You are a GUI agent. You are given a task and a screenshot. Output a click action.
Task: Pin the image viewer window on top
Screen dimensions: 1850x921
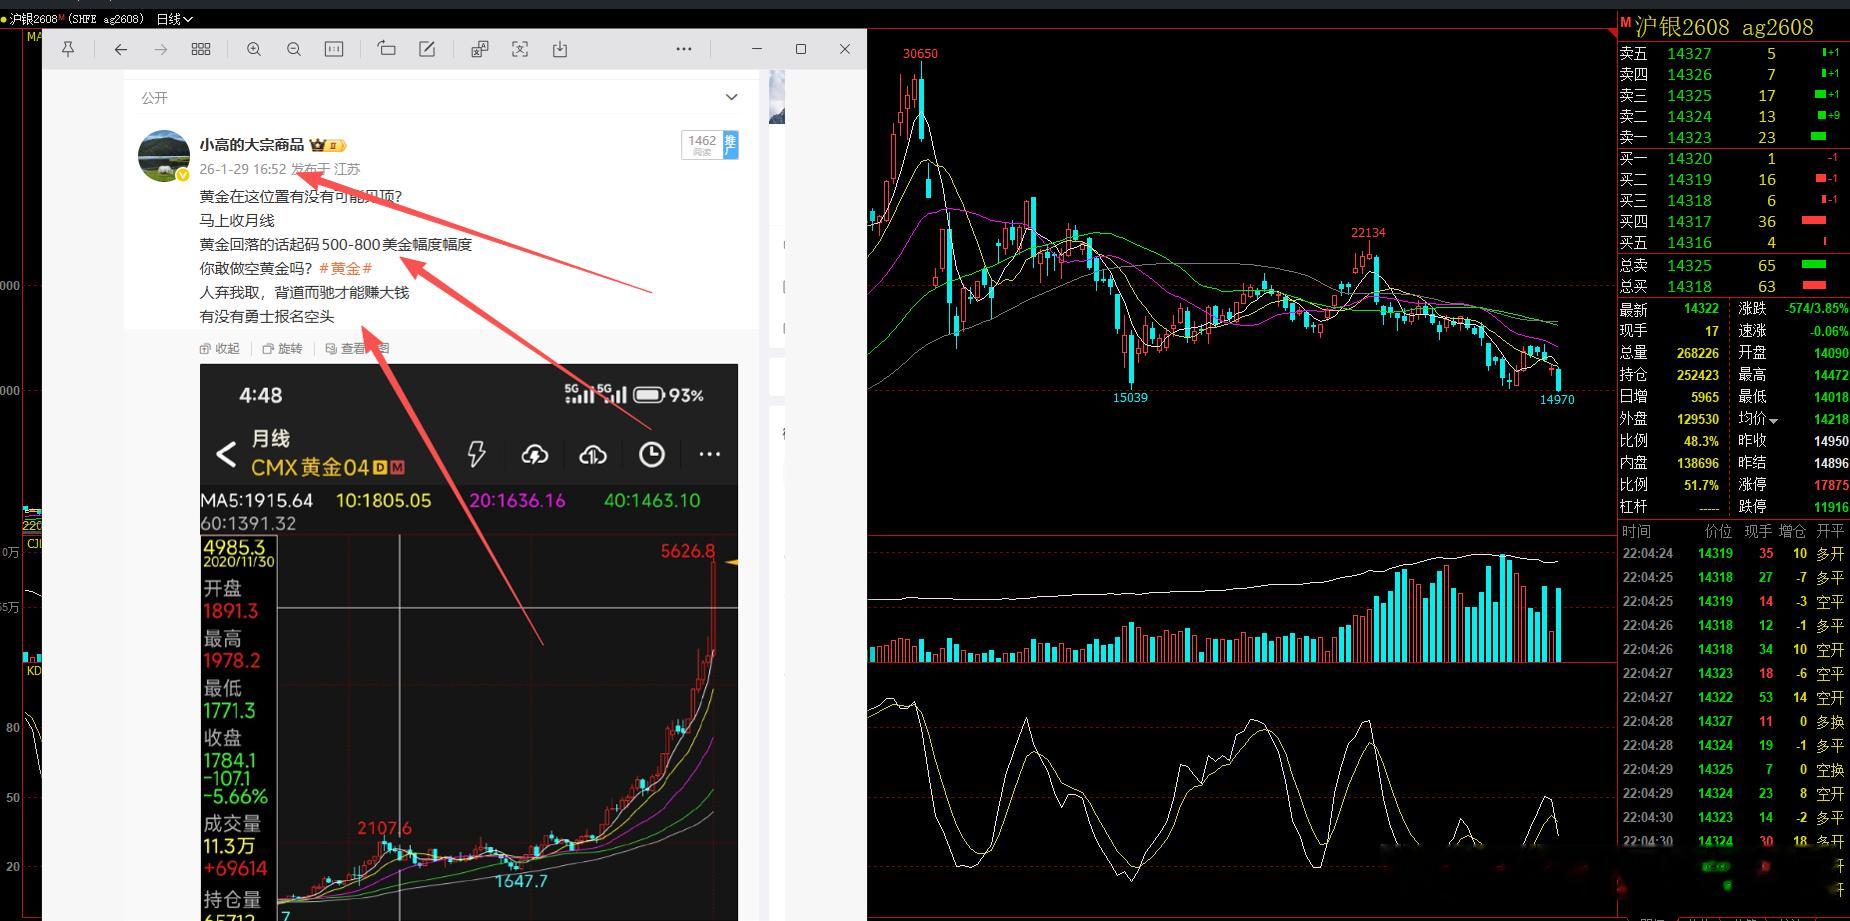point(68,49)
